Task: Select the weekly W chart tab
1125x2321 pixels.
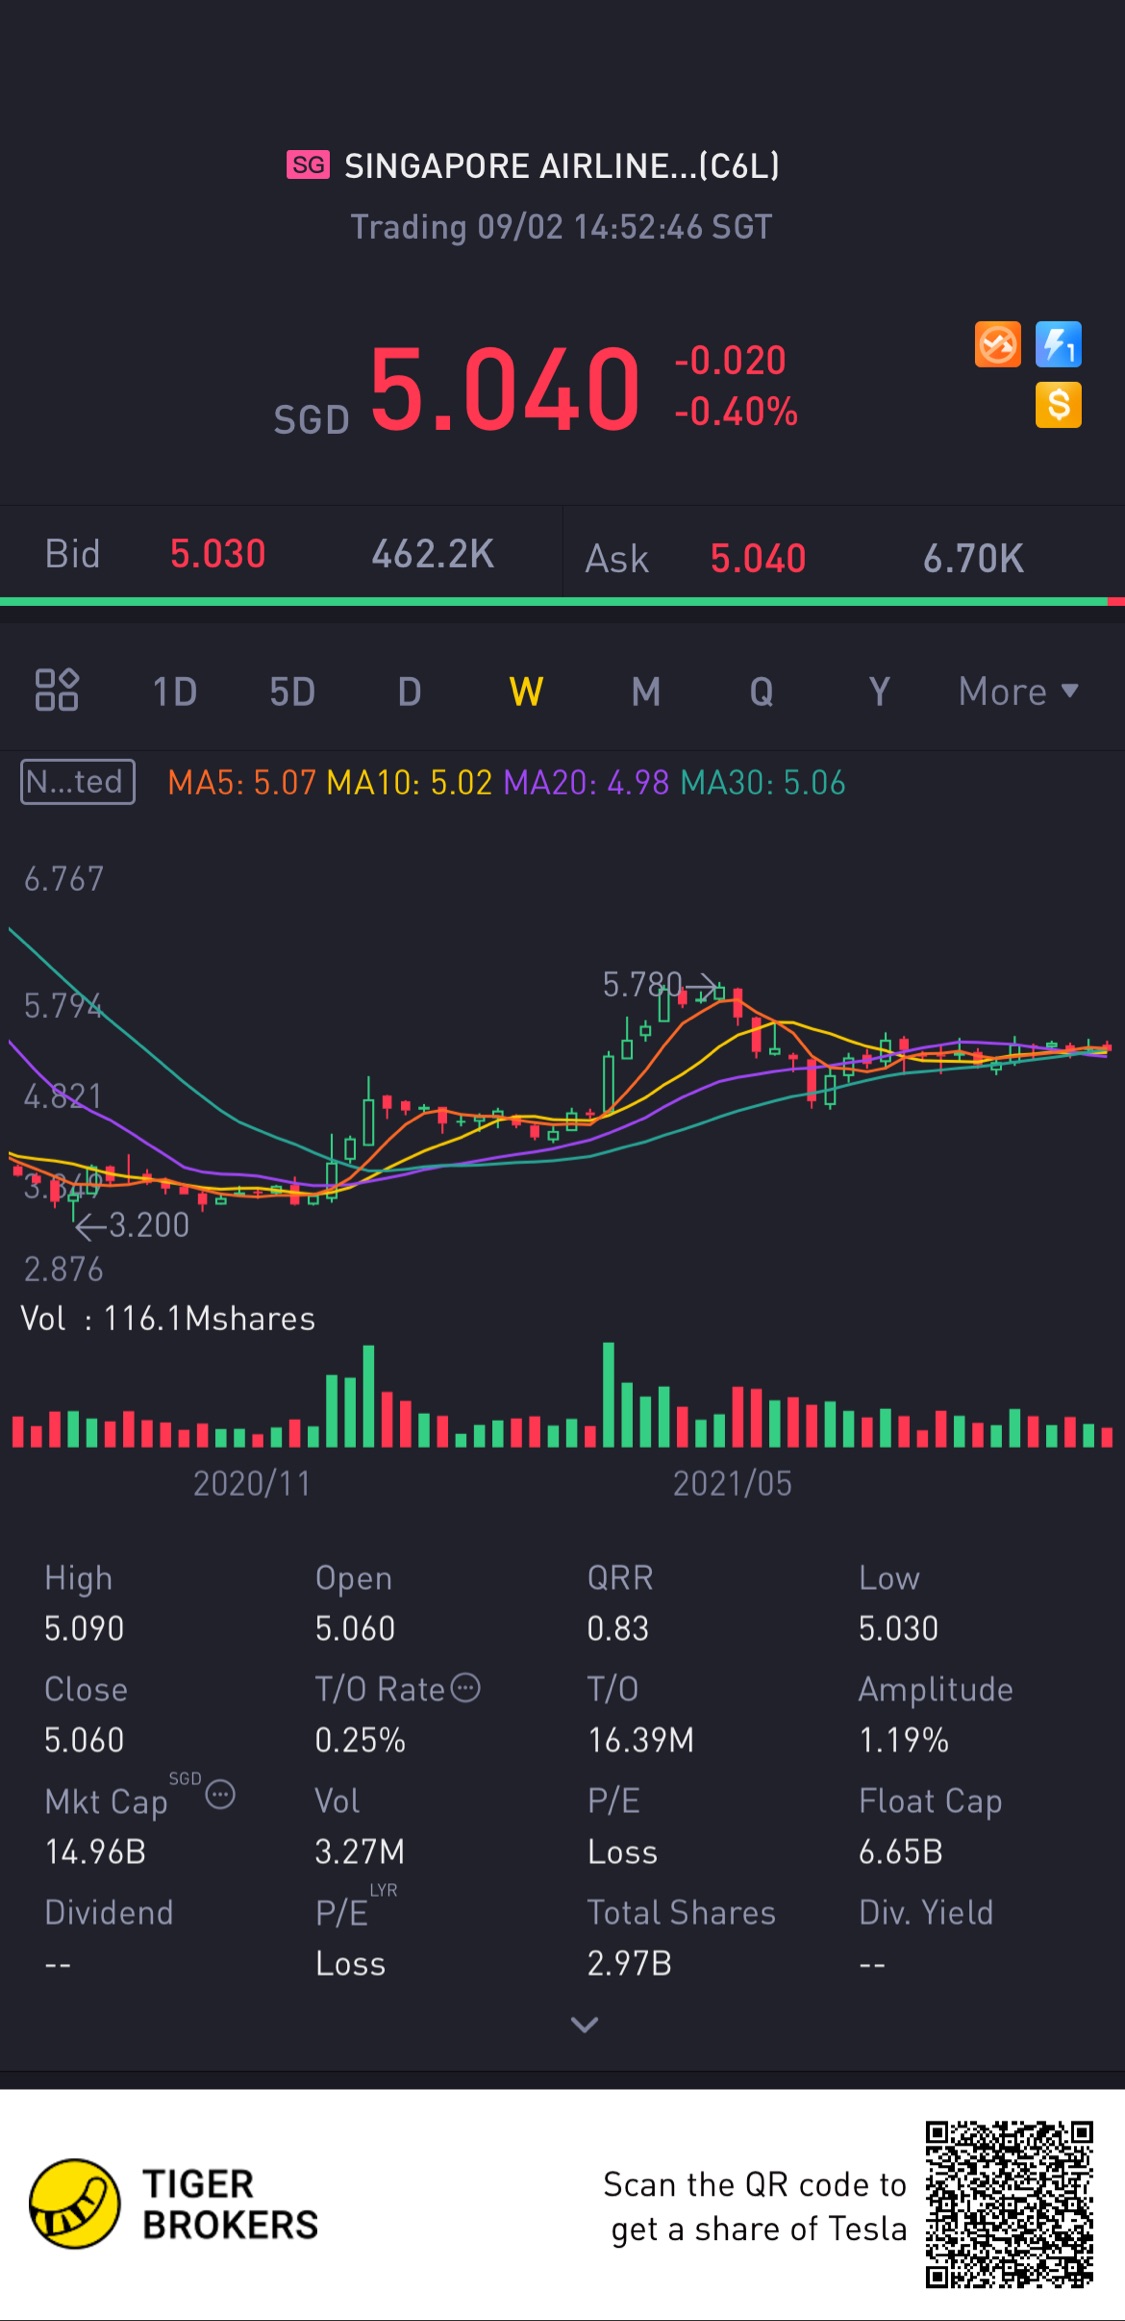Action: click(526, 691)
